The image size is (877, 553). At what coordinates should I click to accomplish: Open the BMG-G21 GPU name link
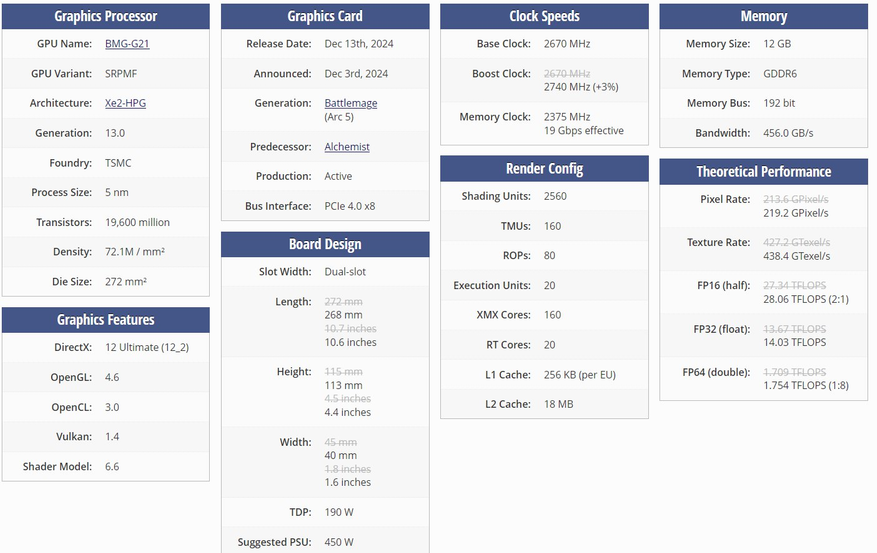coord(127,44)
